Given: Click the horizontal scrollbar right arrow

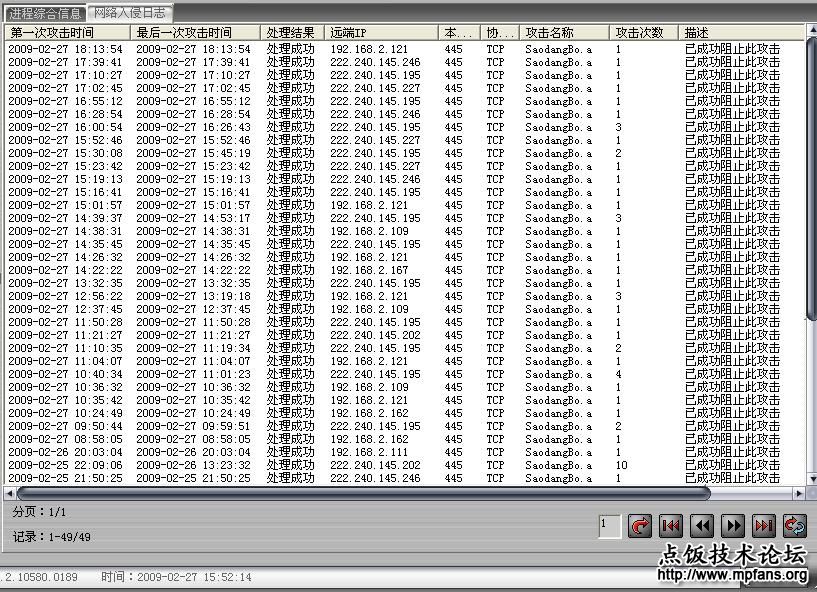Looking at the screenshot, I should coord(799,492).
